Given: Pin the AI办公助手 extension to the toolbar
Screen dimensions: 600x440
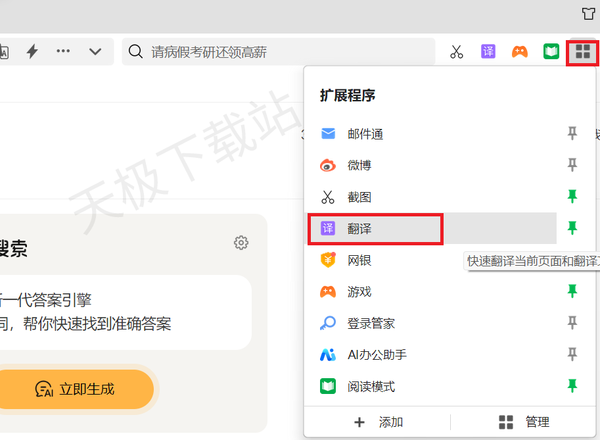Looking at the screenshot, I should point(572,354).
